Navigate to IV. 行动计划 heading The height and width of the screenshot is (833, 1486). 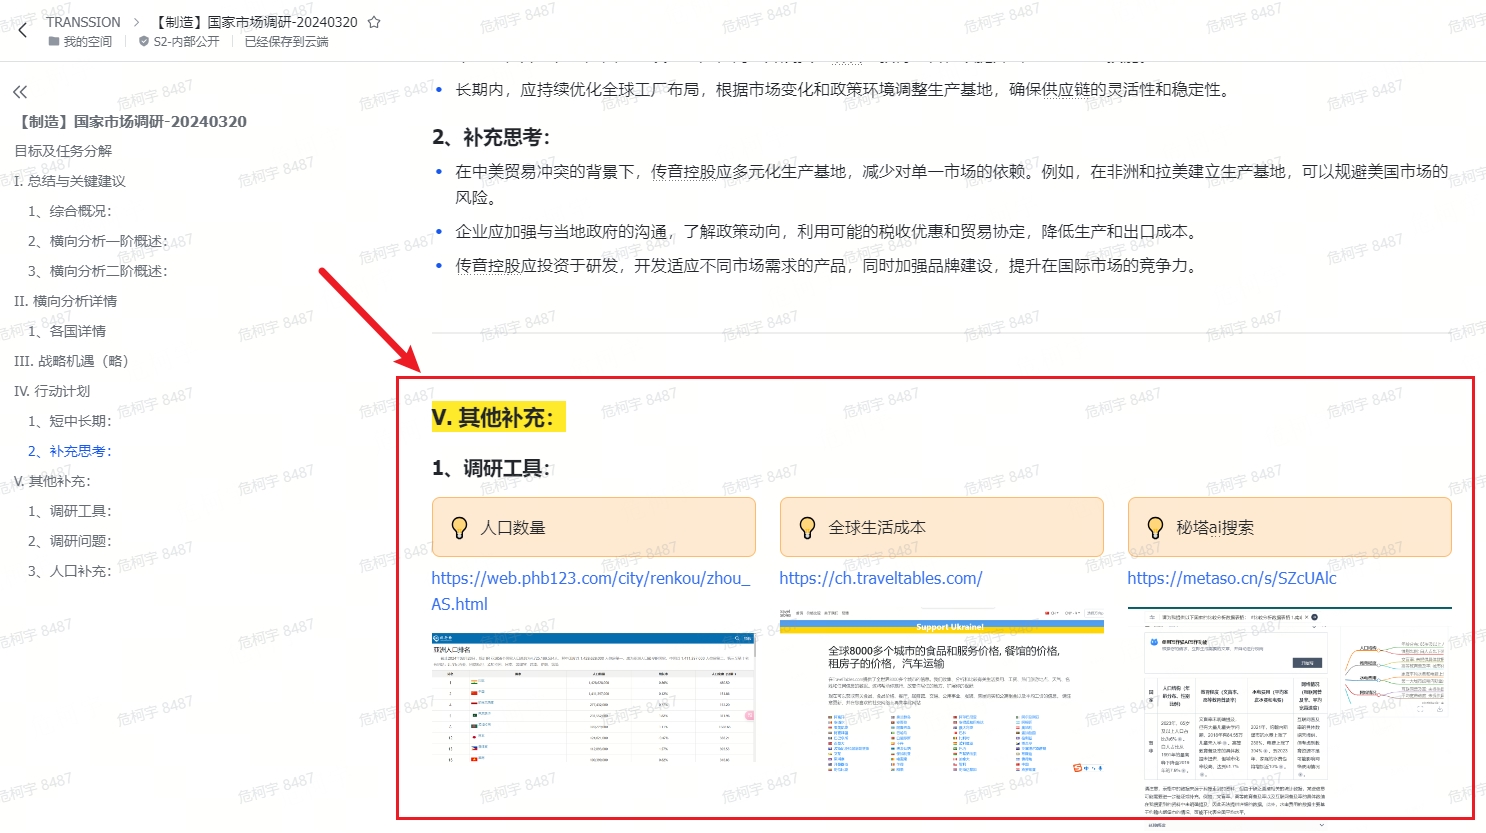click(52, 391)
